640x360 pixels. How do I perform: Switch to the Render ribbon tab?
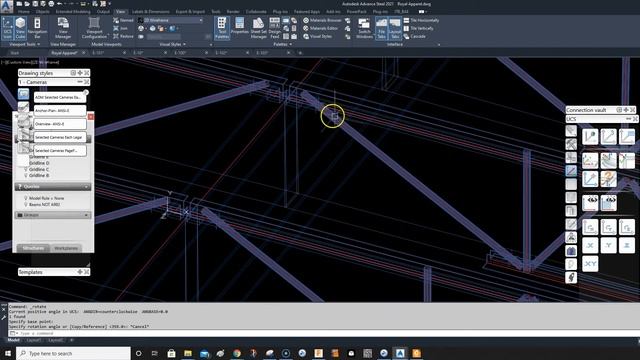(x=233, y=12)
